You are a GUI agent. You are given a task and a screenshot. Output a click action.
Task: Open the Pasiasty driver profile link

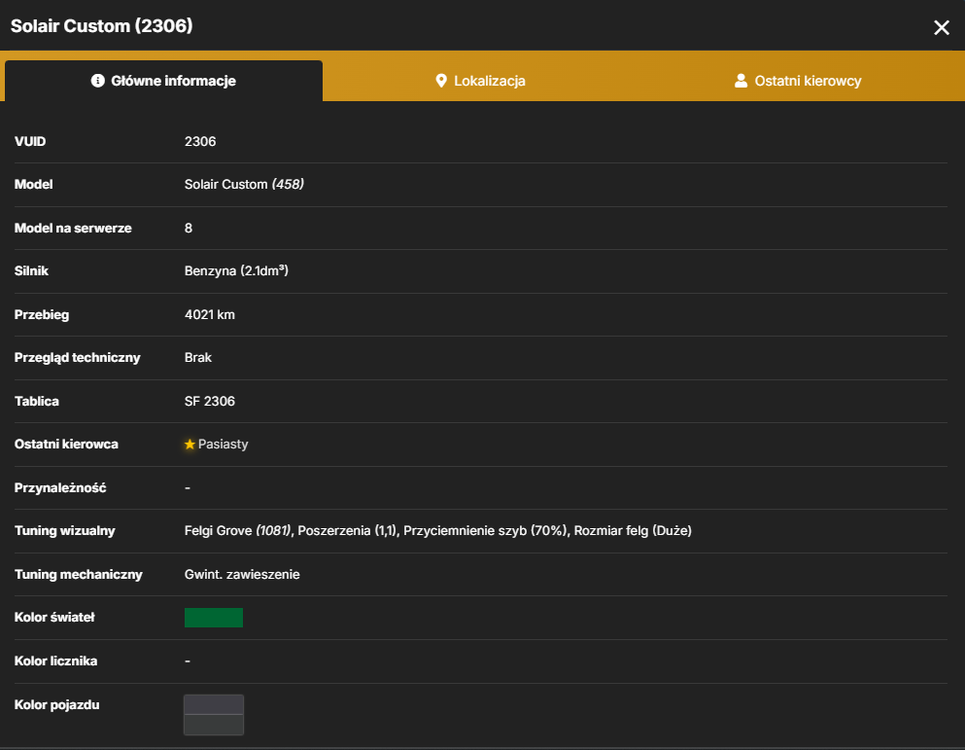[x=223, y=444]
